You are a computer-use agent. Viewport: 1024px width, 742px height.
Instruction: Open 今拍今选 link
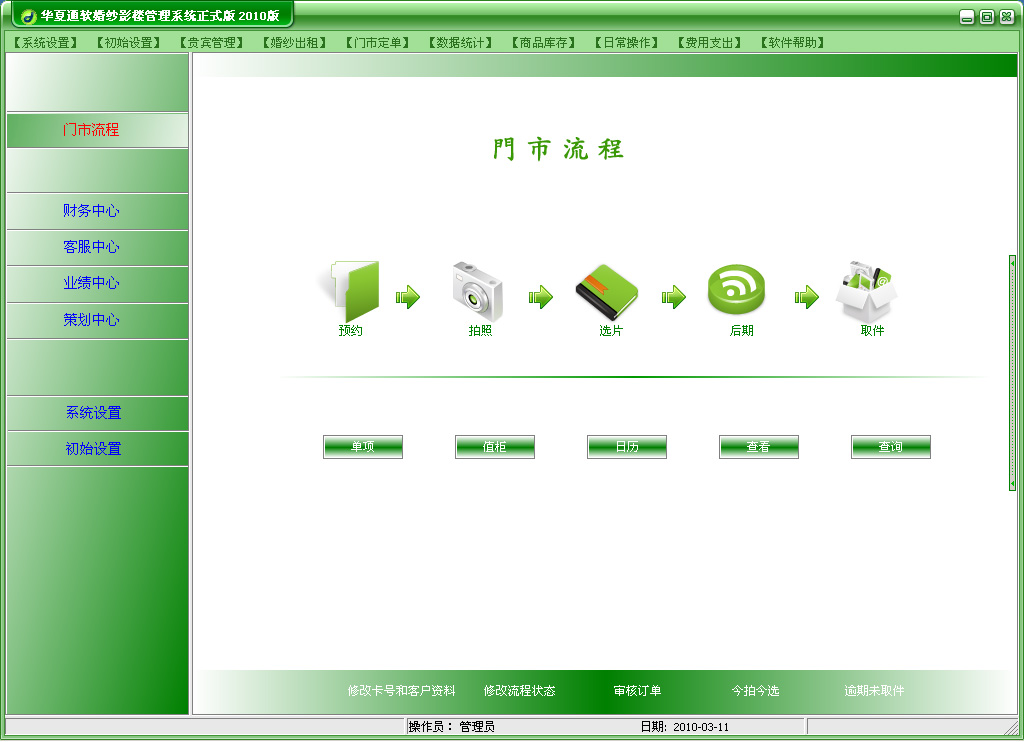[x=756, y=690]
